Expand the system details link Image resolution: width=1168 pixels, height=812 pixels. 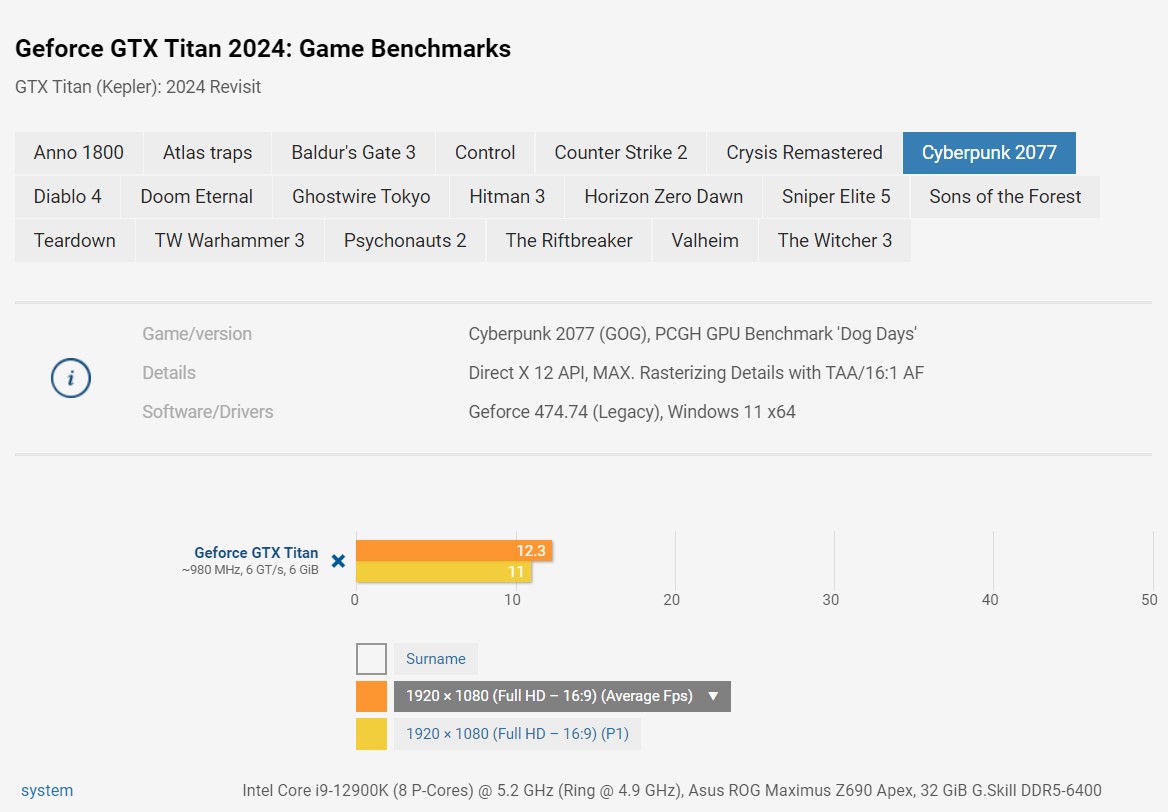(47, 790)
